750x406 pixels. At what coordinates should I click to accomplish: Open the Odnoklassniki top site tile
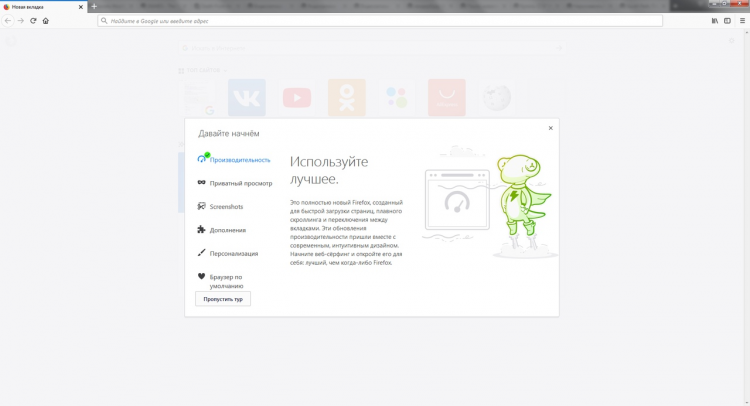click(x=347, y=98)
